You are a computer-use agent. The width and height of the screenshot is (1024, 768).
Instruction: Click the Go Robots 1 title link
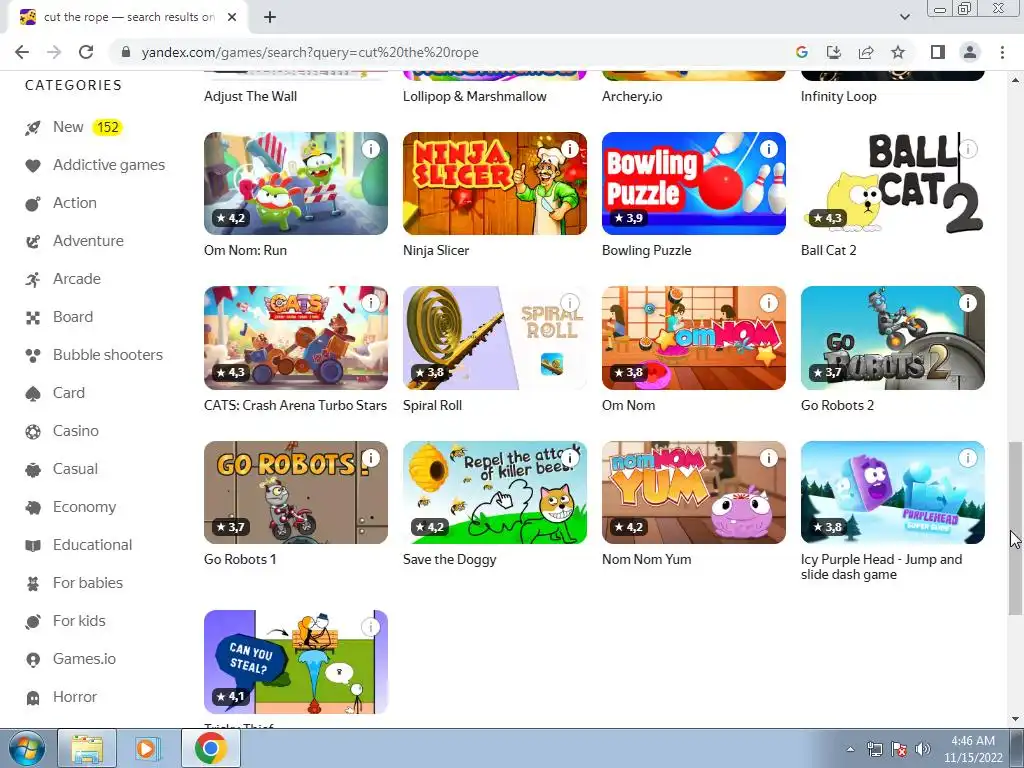(240, 559)
